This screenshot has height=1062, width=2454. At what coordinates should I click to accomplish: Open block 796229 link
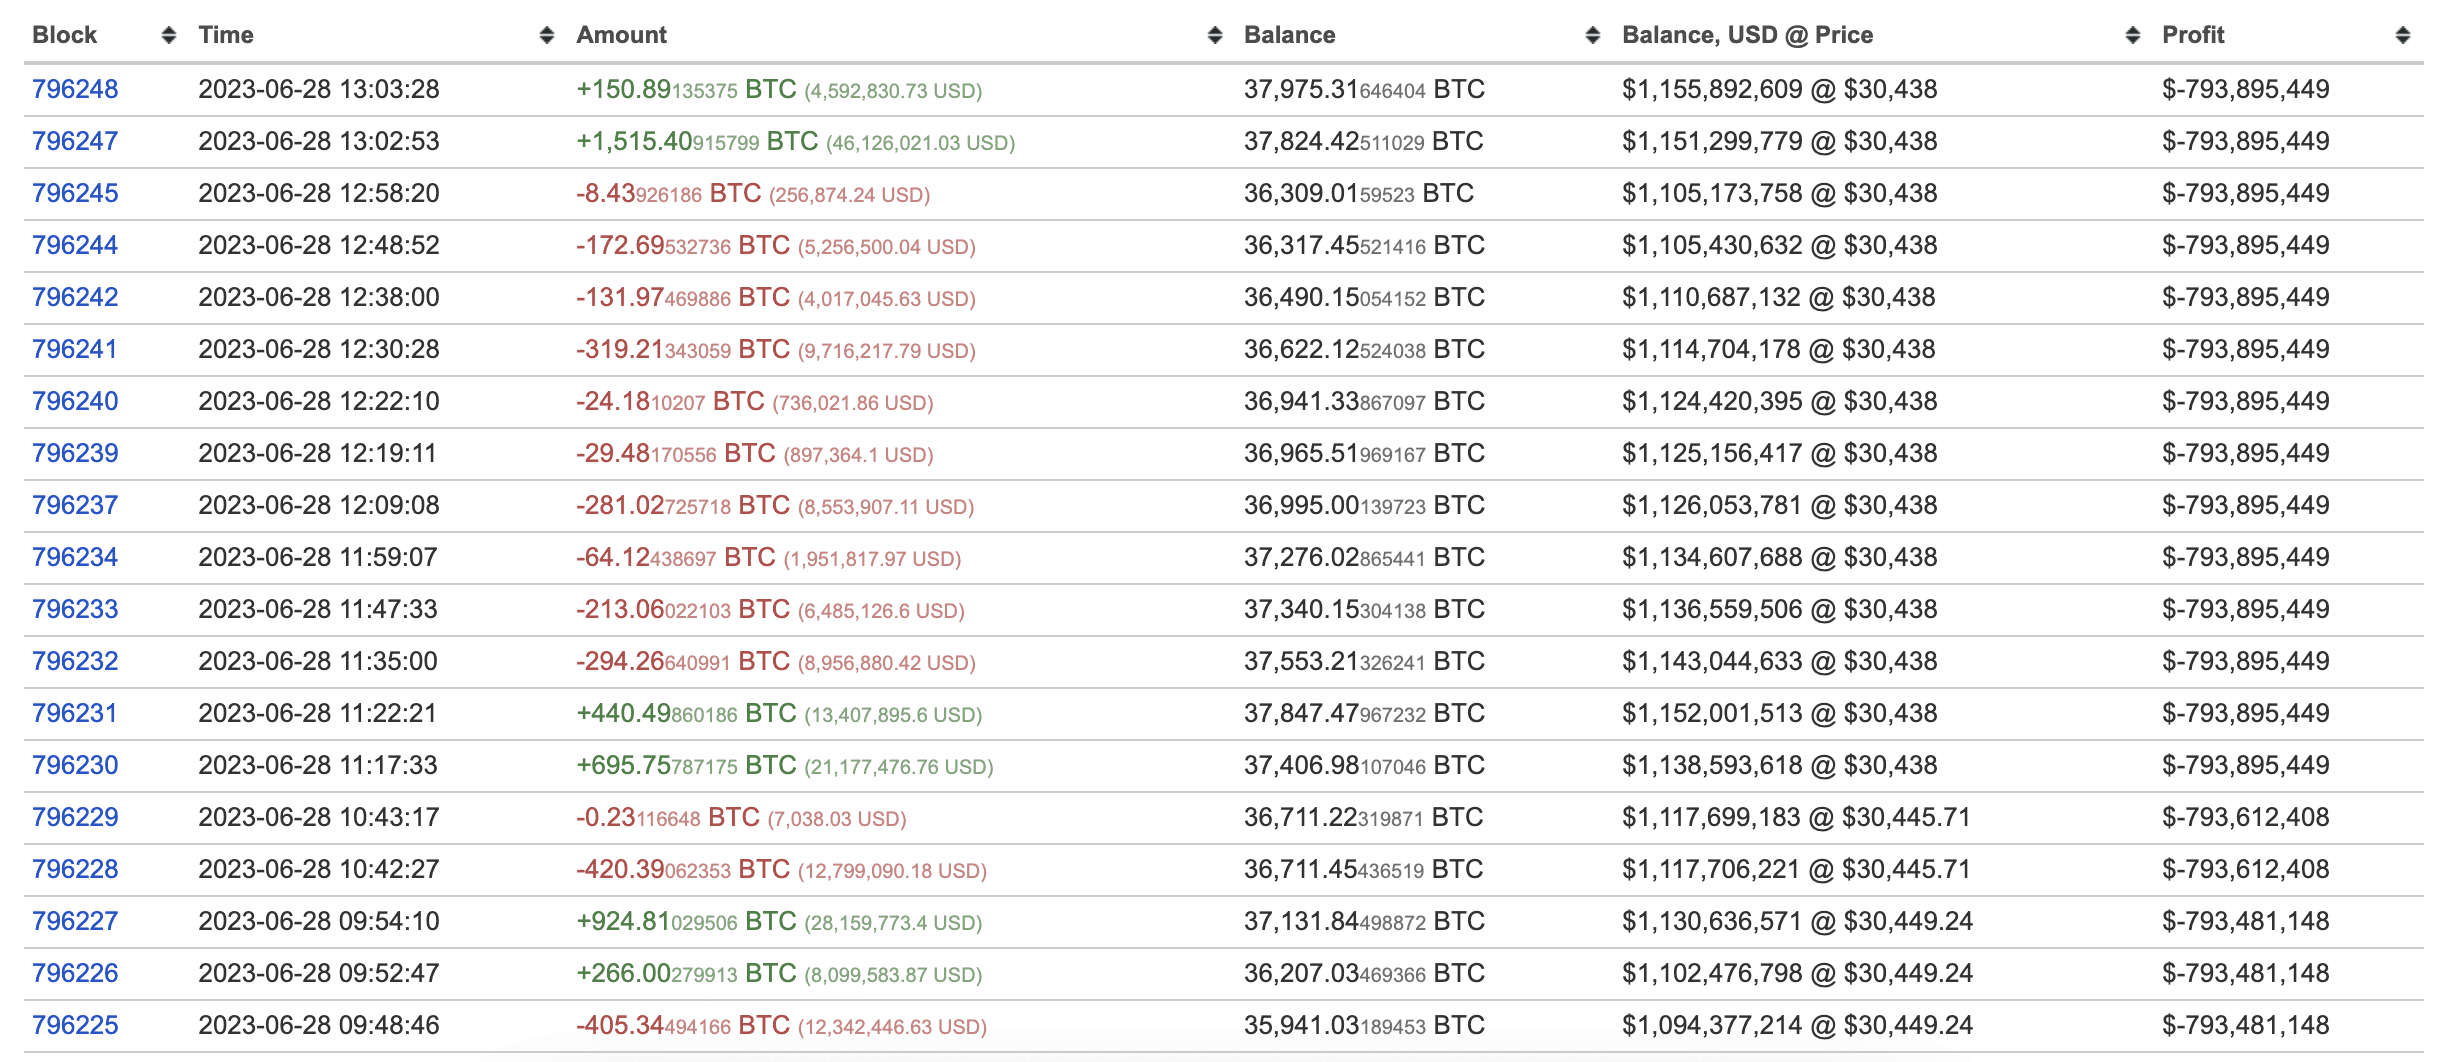(75, 817)
